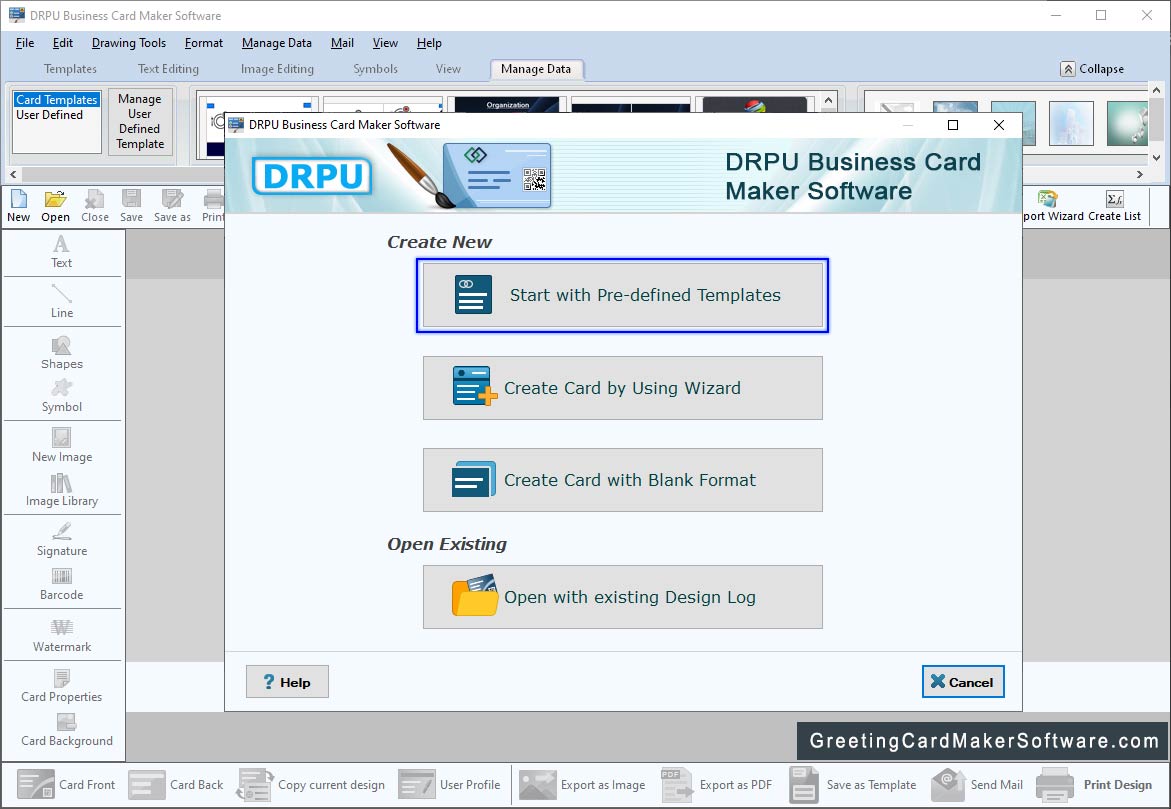Switch to the Text Editing ribbon tab
The image size is (1171, 809).
coord(168,69)
